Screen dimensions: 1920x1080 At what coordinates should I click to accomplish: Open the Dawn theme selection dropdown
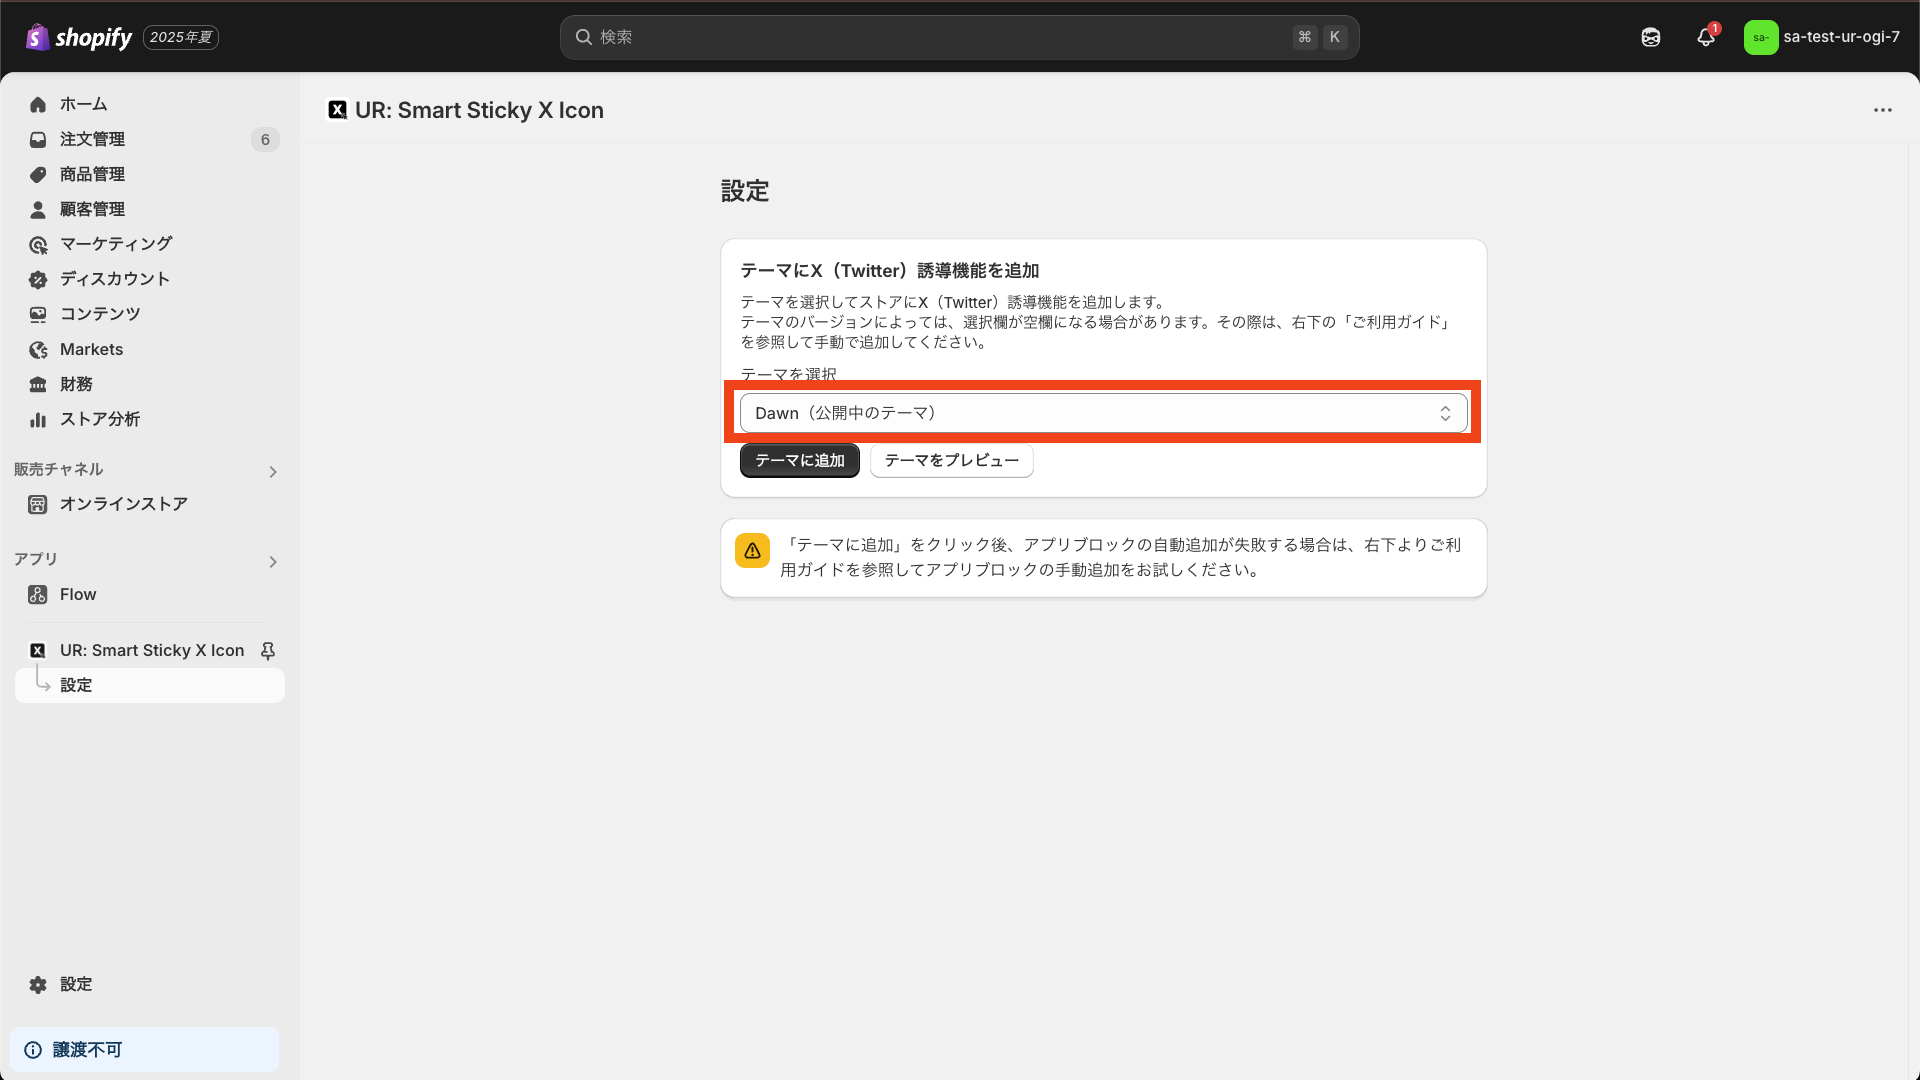(1103, 413)
